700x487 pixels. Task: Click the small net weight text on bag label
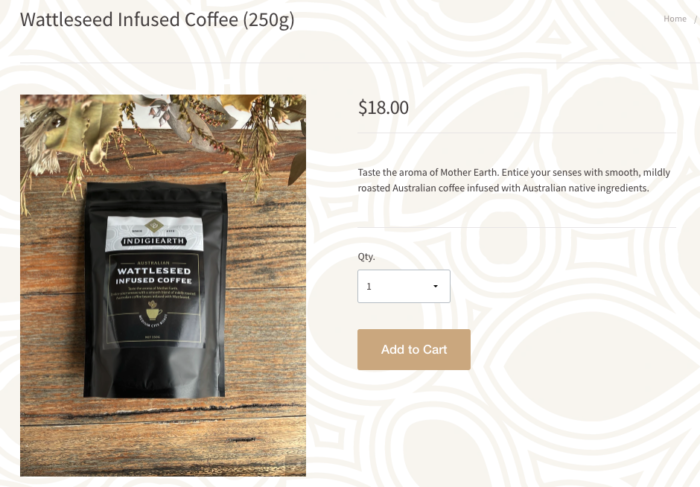[x=153, y=337]
